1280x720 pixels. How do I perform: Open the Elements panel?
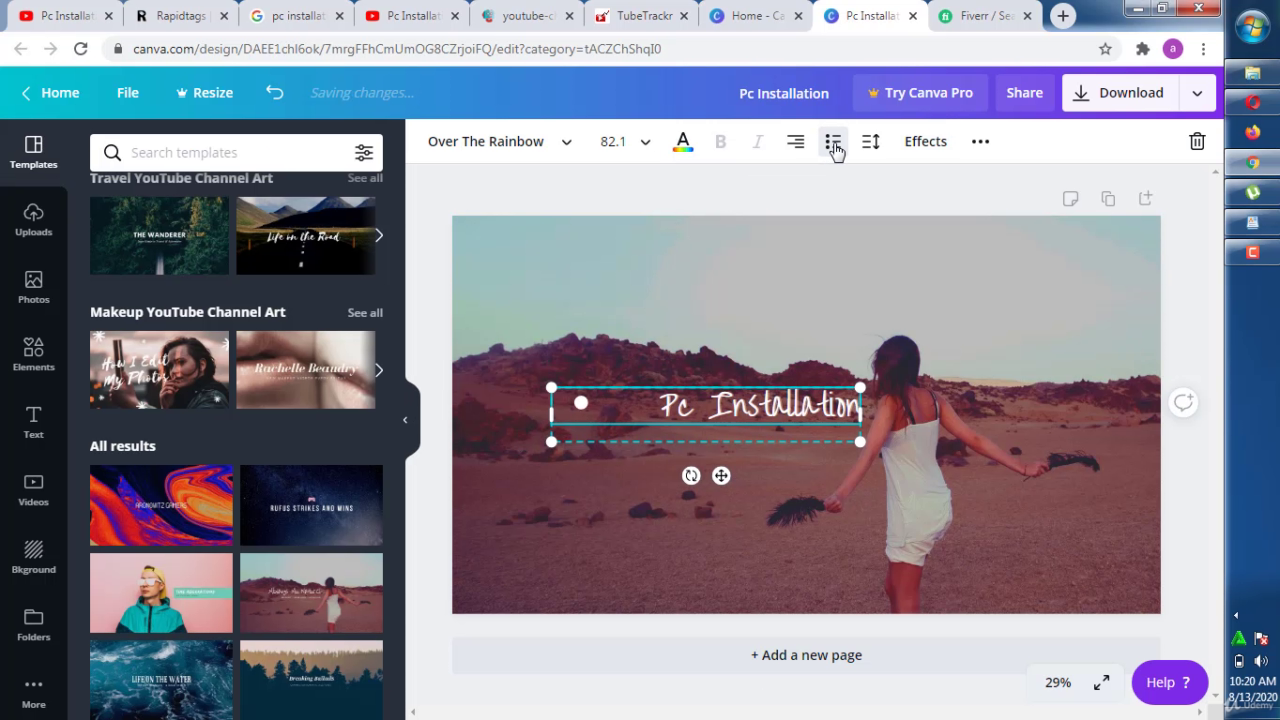point(33,355)
